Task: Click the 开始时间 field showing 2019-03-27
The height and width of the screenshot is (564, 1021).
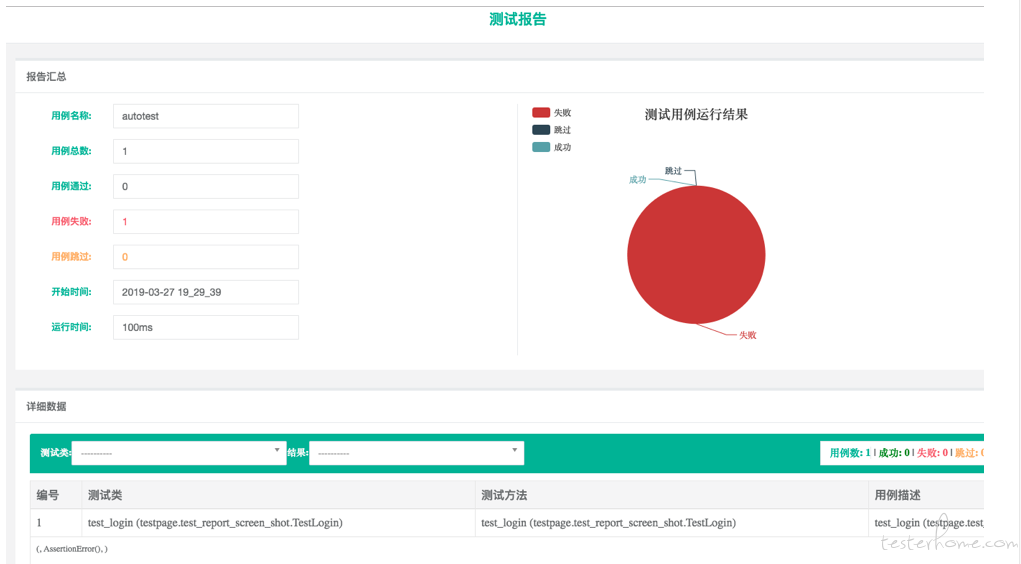Action: coord(206,292)
